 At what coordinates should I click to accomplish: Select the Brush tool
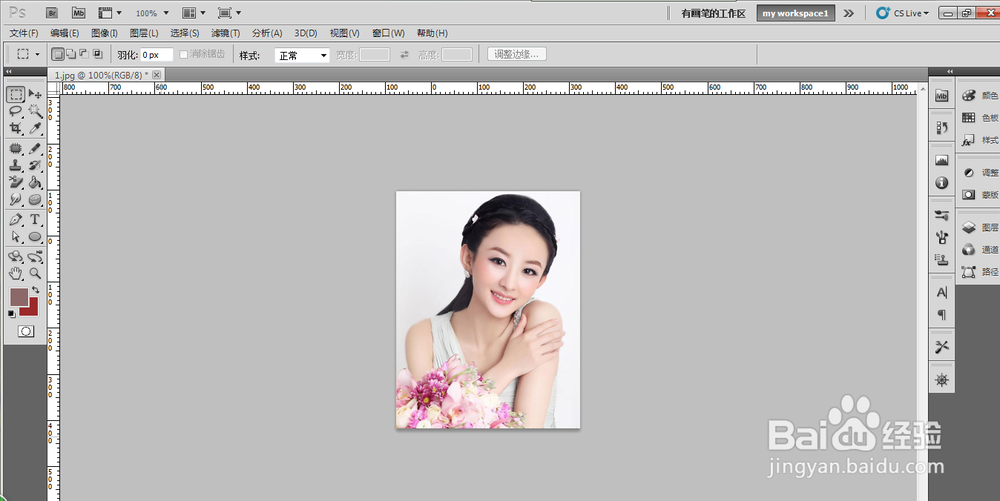pyautogui.click(x=35, y=149)
